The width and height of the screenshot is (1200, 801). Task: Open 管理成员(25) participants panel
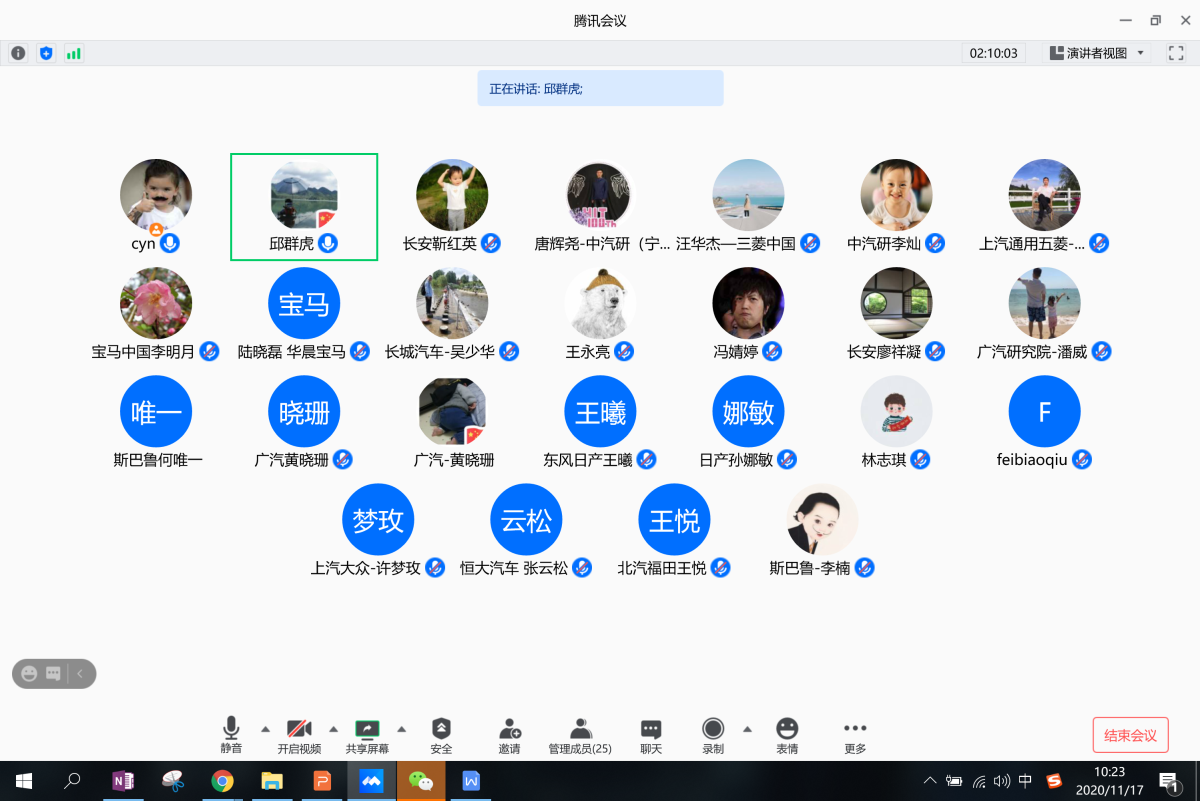(x=580, y=735)
